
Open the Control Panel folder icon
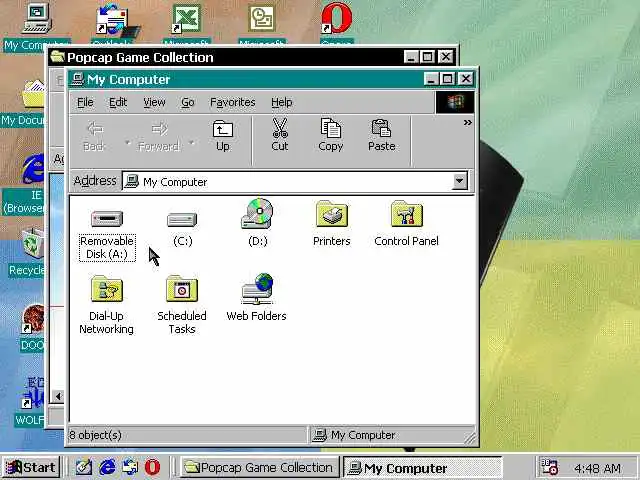click(407, 213)
